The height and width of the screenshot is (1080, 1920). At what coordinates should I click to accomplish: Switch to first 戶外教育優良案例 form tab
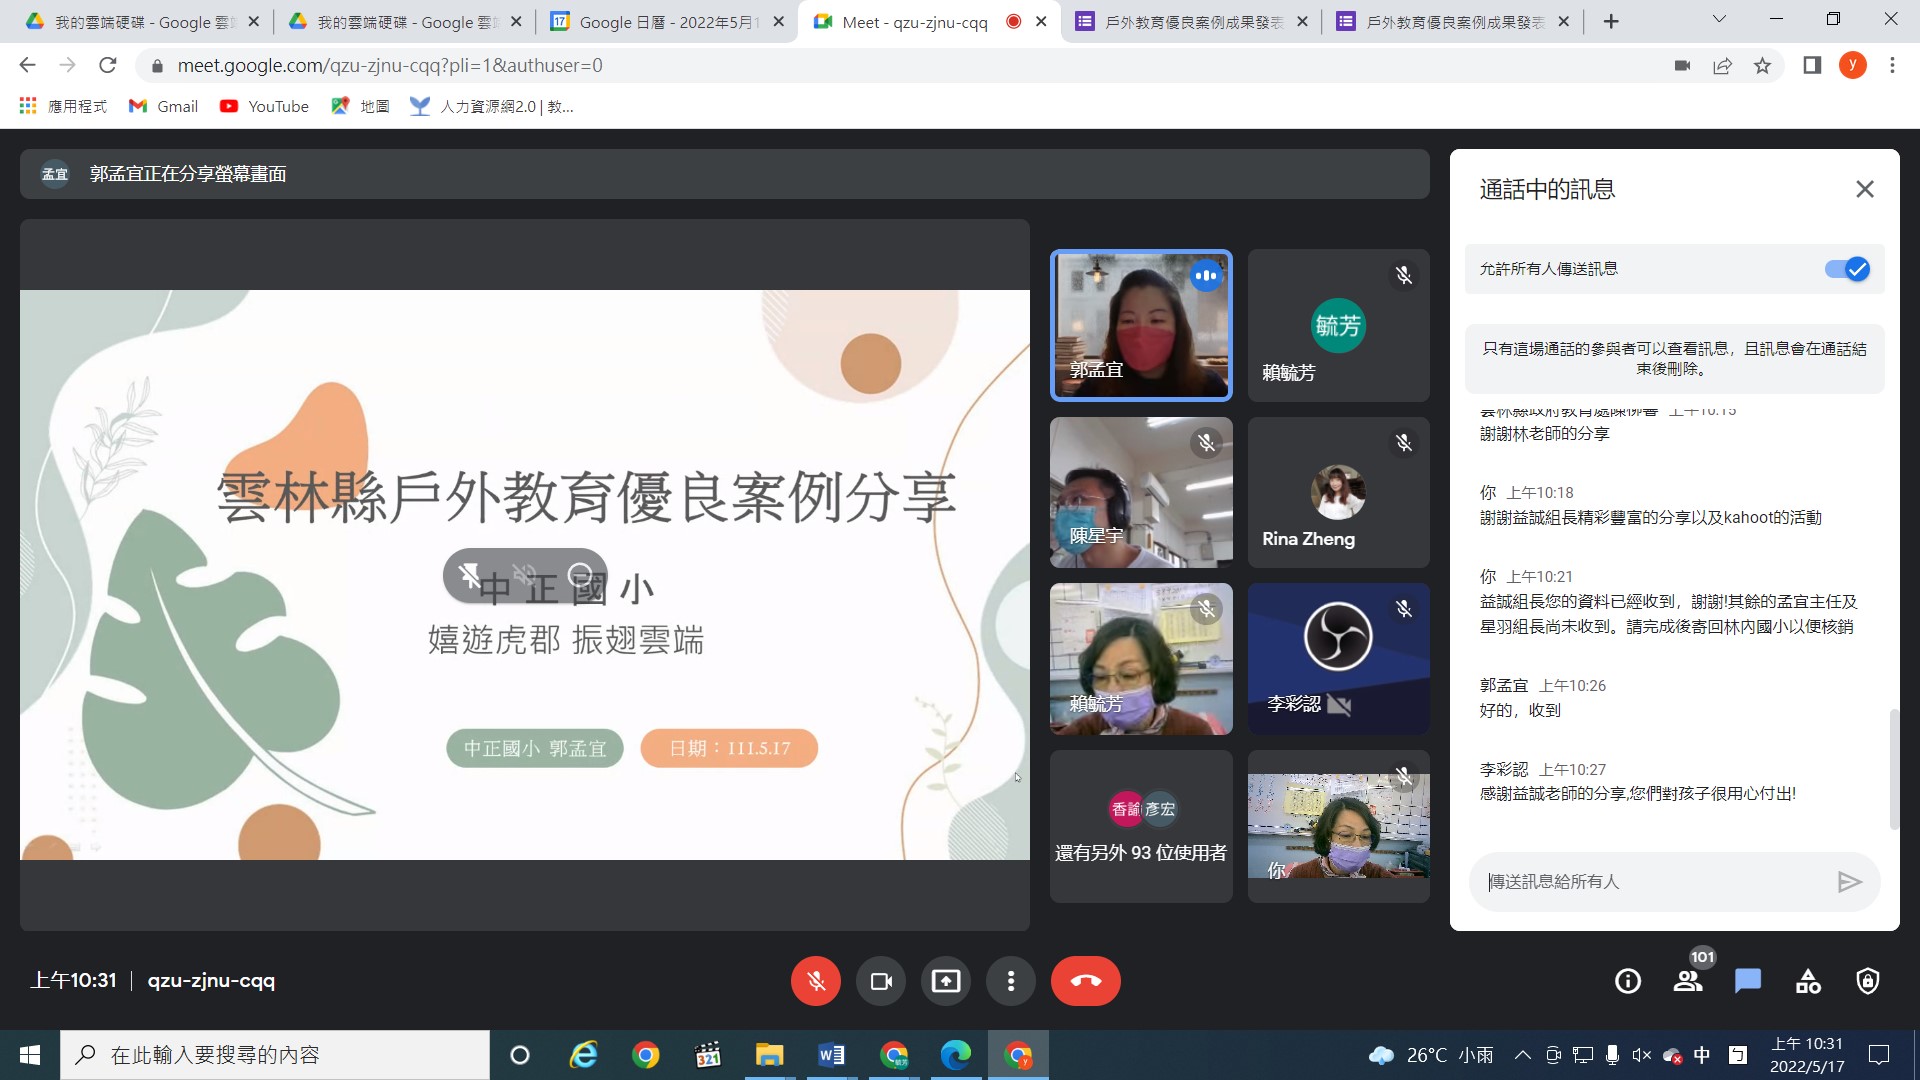1190,21
